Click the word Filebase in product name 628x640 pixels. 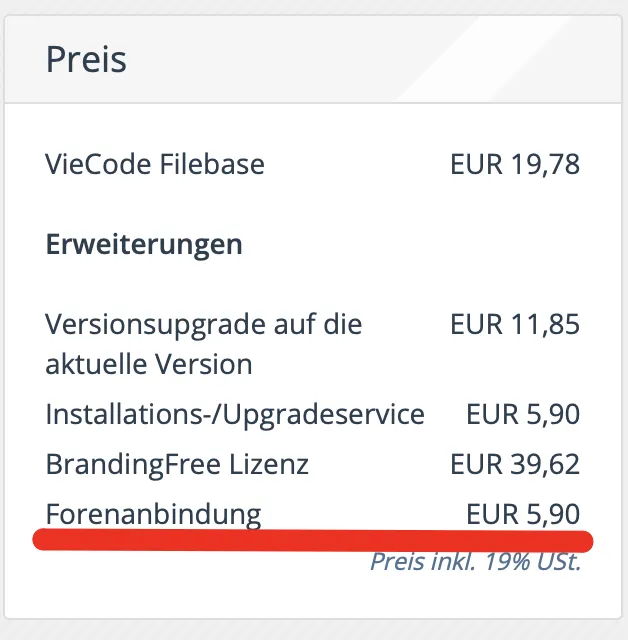click(212, 164)
